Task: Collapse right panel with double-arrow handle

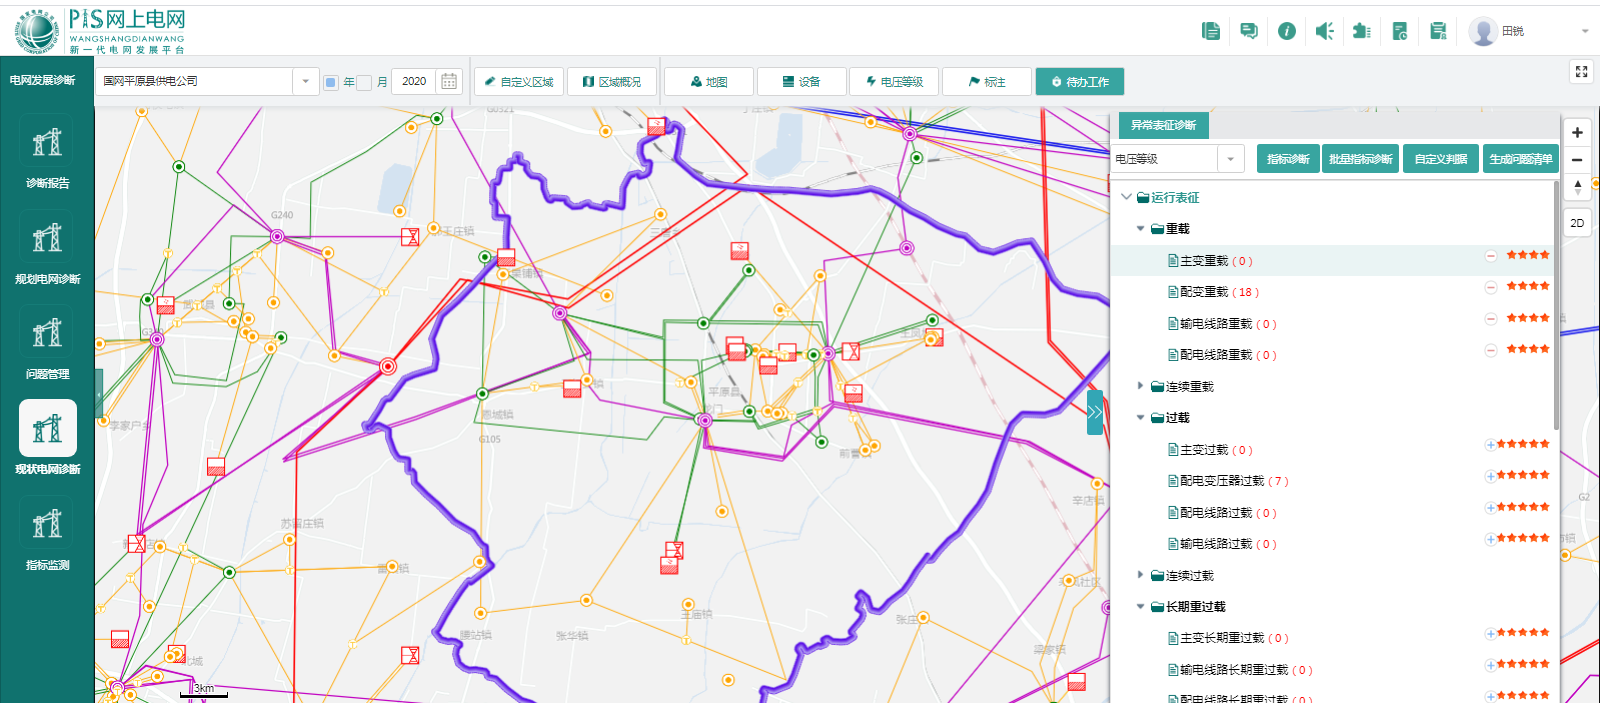Action: point(1095,412)
